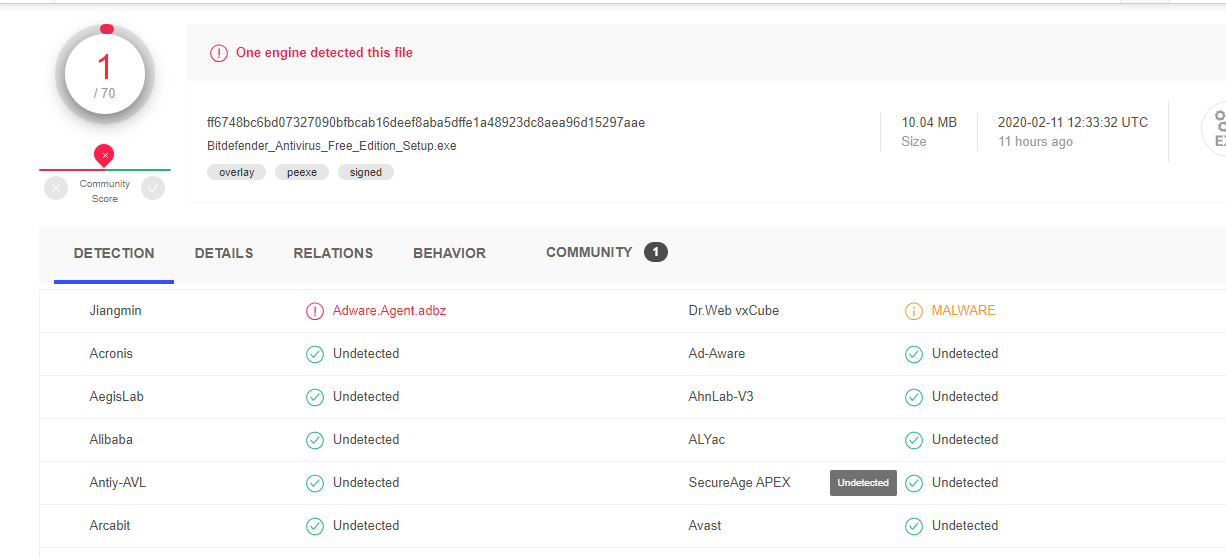Click the file name Bitdefender_Antivirus_Free_Edition_Setup.exe
1226x558 pixels.
pos(332,146)
